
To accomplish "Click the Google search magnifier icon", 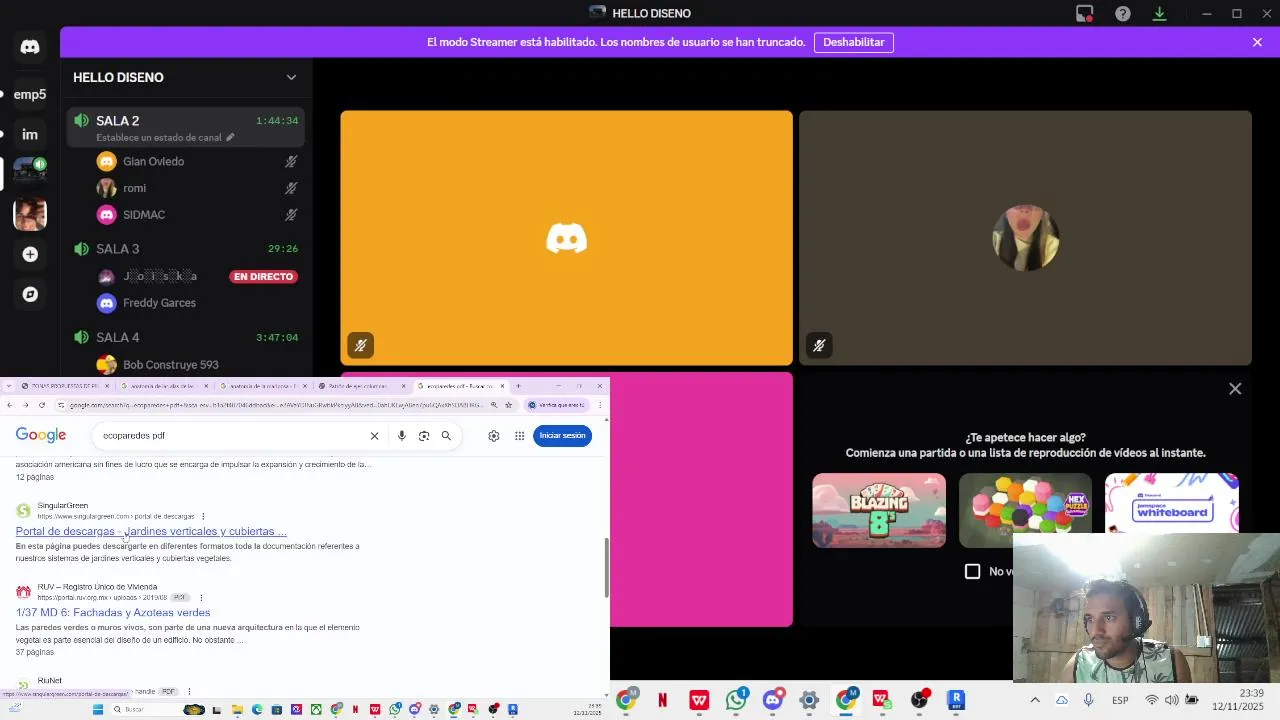I will coord(446,436).
